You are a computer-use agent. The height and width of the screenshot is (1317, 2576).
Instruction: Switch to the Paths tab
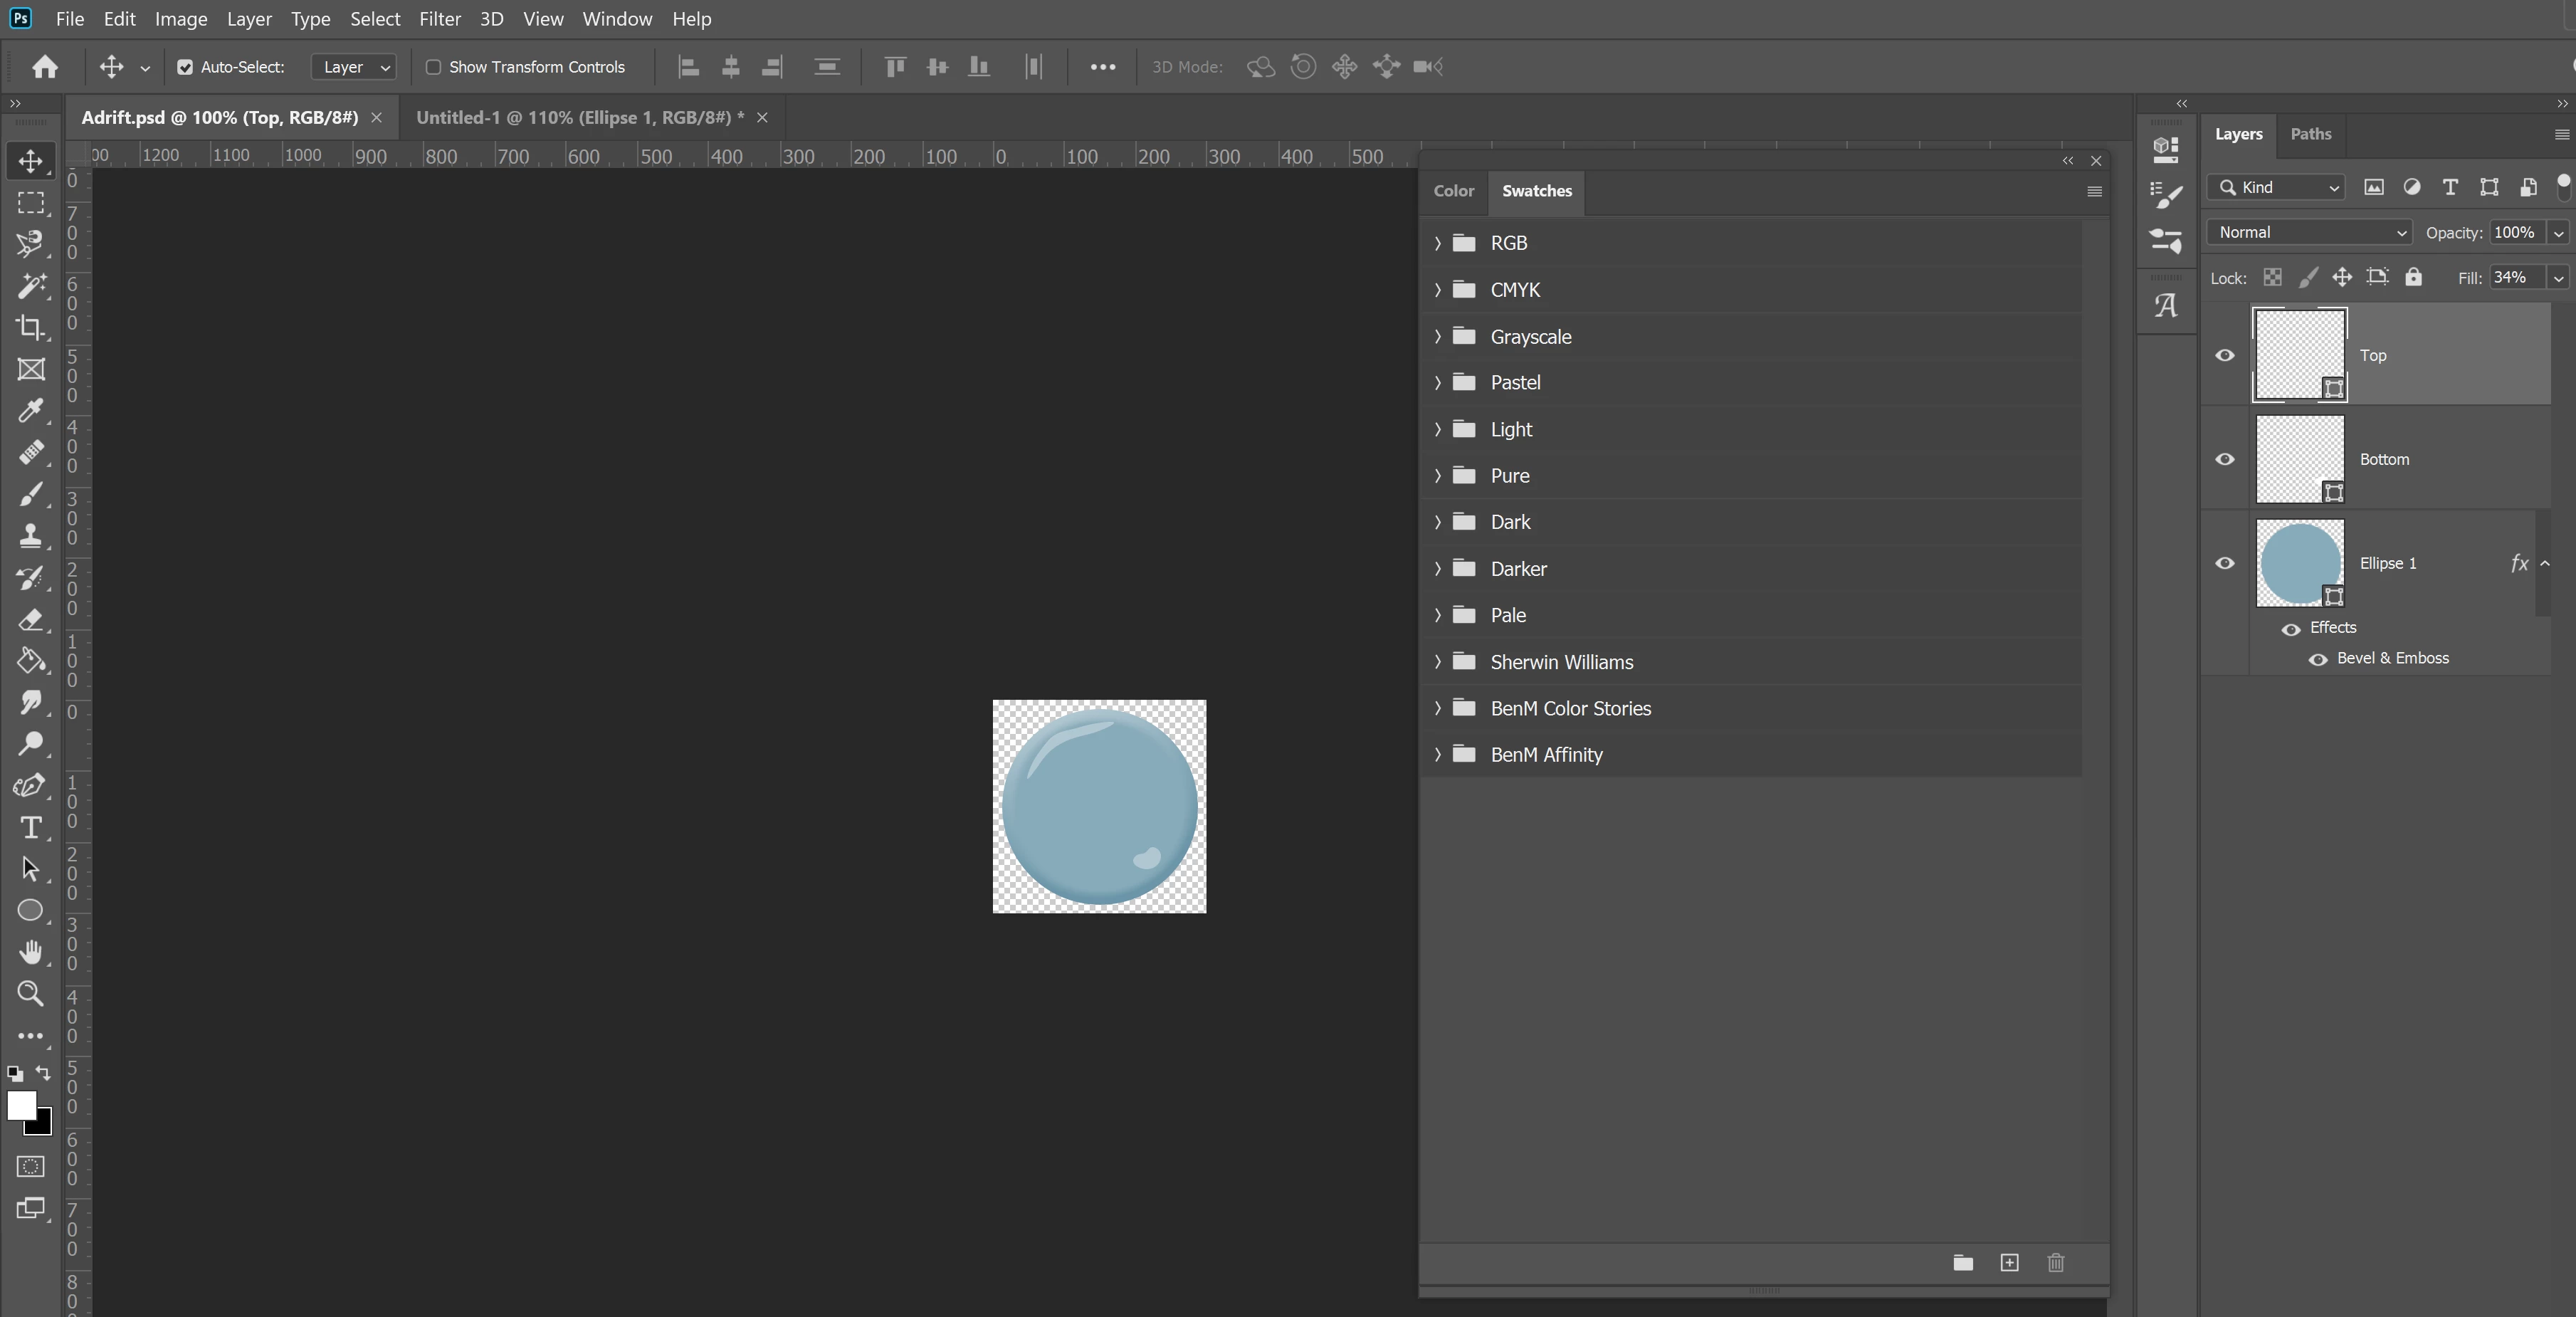click(2310, 134)
